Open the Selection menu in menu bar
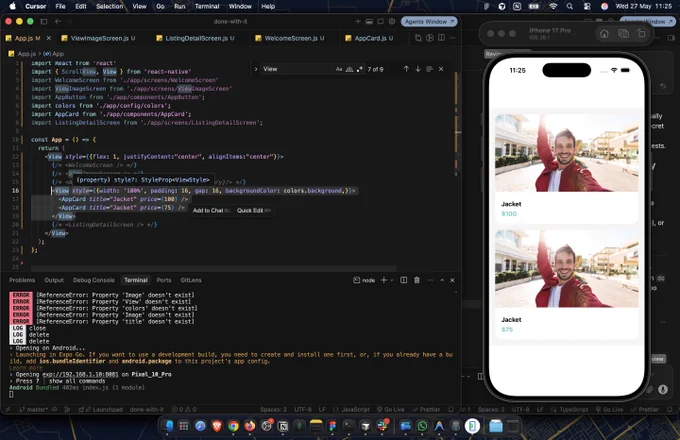This screenshot has width=680, height=440. coord(109,6)
